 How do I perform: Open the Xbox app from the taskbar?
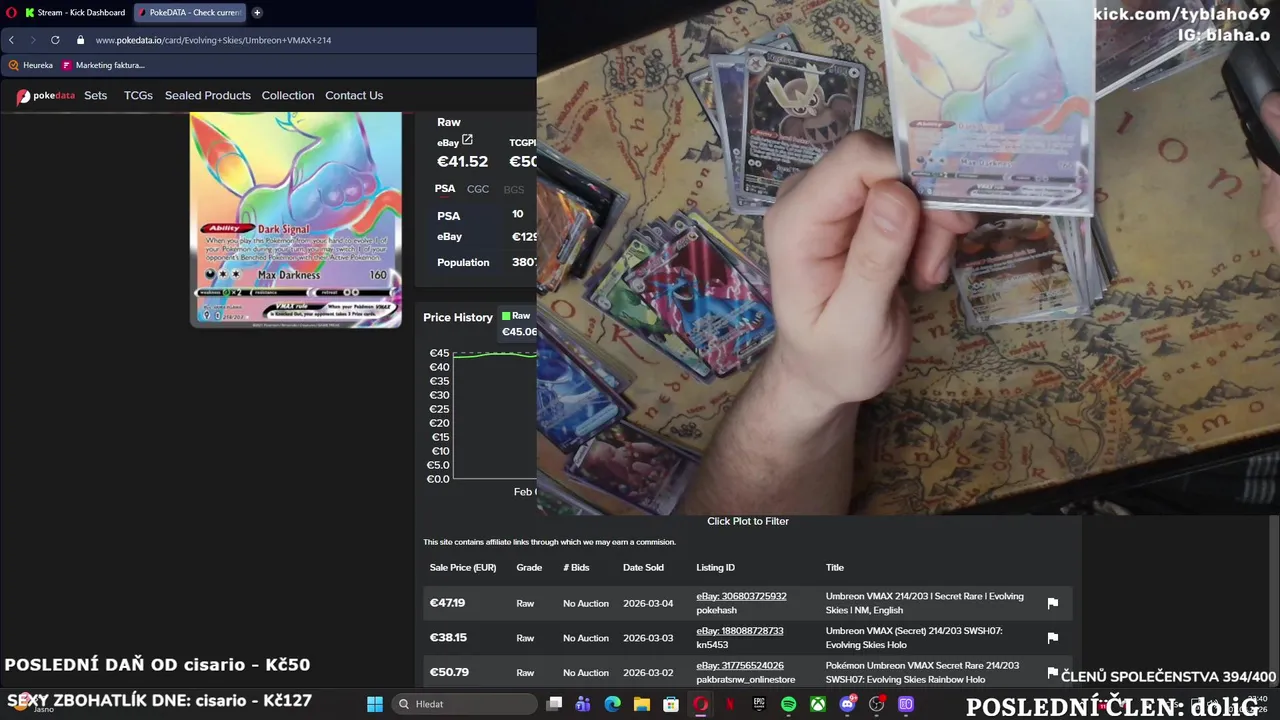pyautogui.click(x=818, y=704)
